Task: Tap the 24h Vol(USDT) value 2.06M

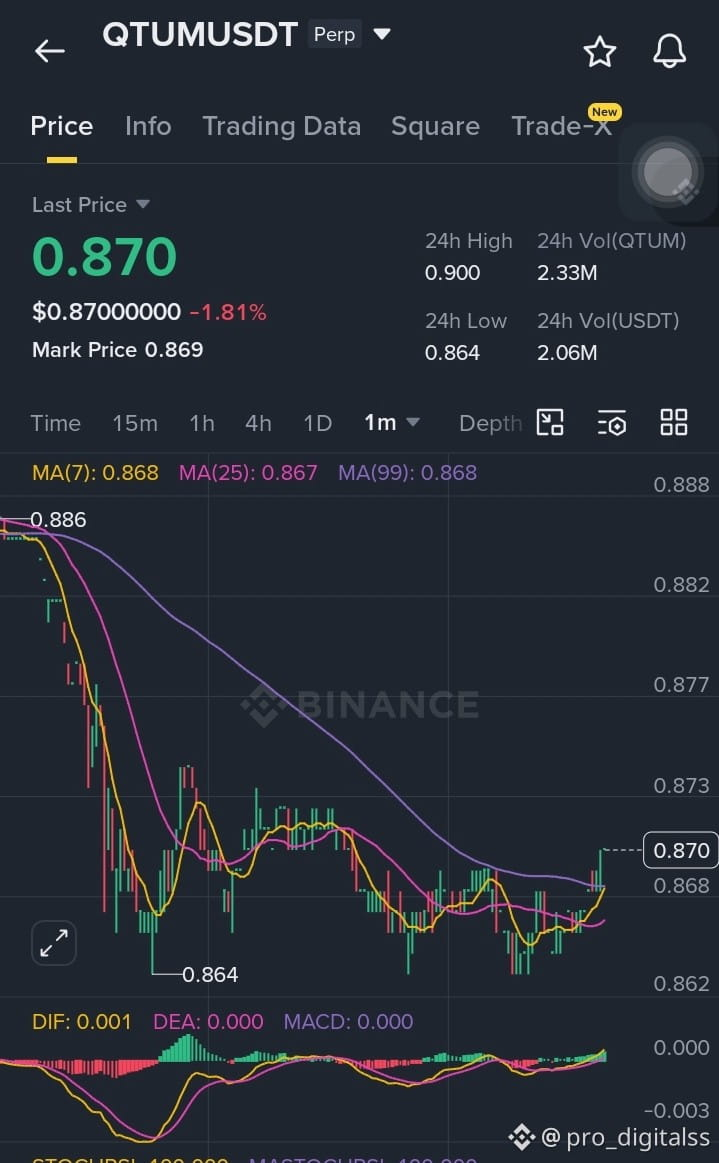Action: point(567,352)
